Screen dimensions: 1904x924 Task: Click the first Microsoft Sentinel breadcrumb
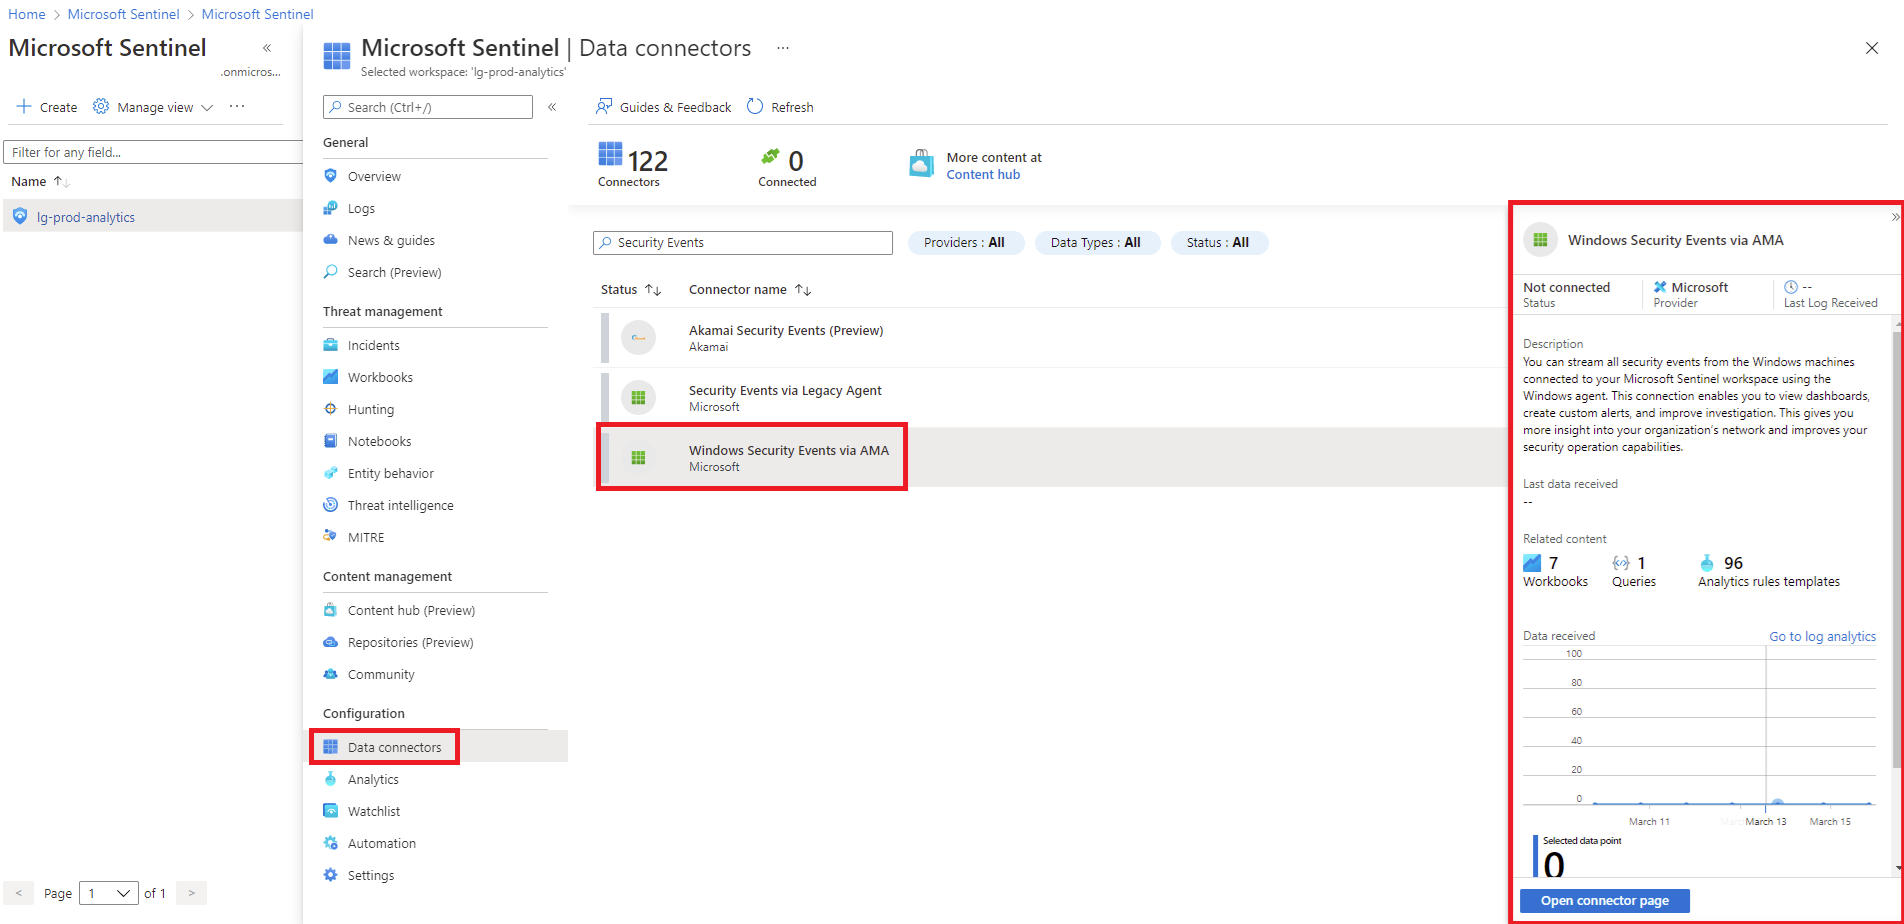[124, 14]
